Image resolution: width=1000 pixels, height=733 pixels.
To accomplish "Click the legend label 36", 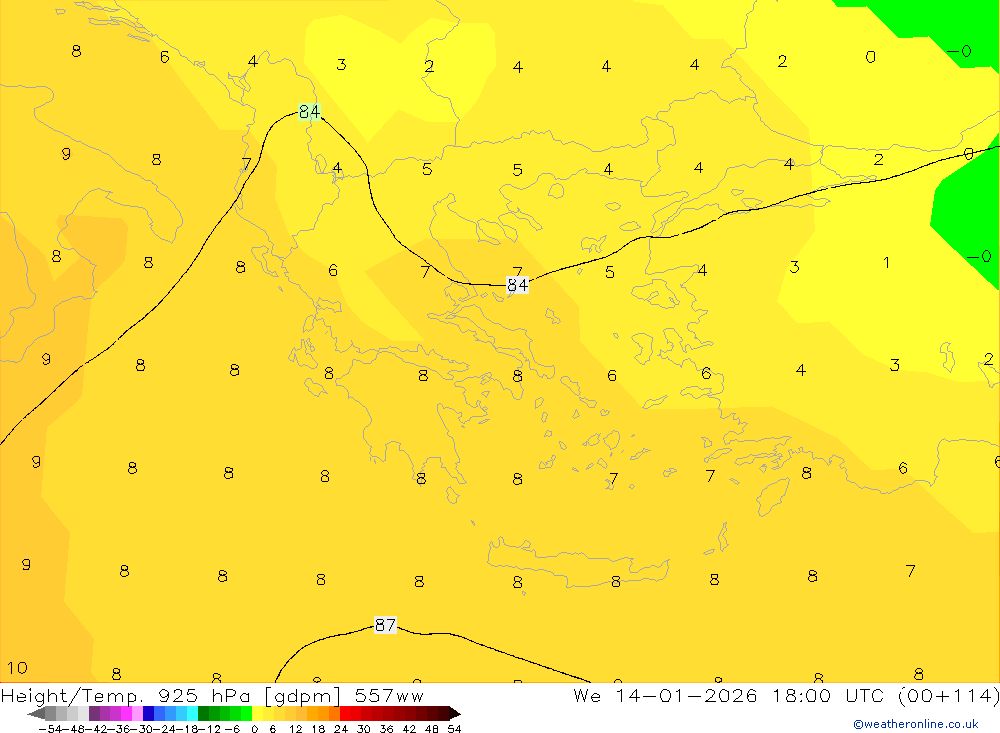I will 386,729.
